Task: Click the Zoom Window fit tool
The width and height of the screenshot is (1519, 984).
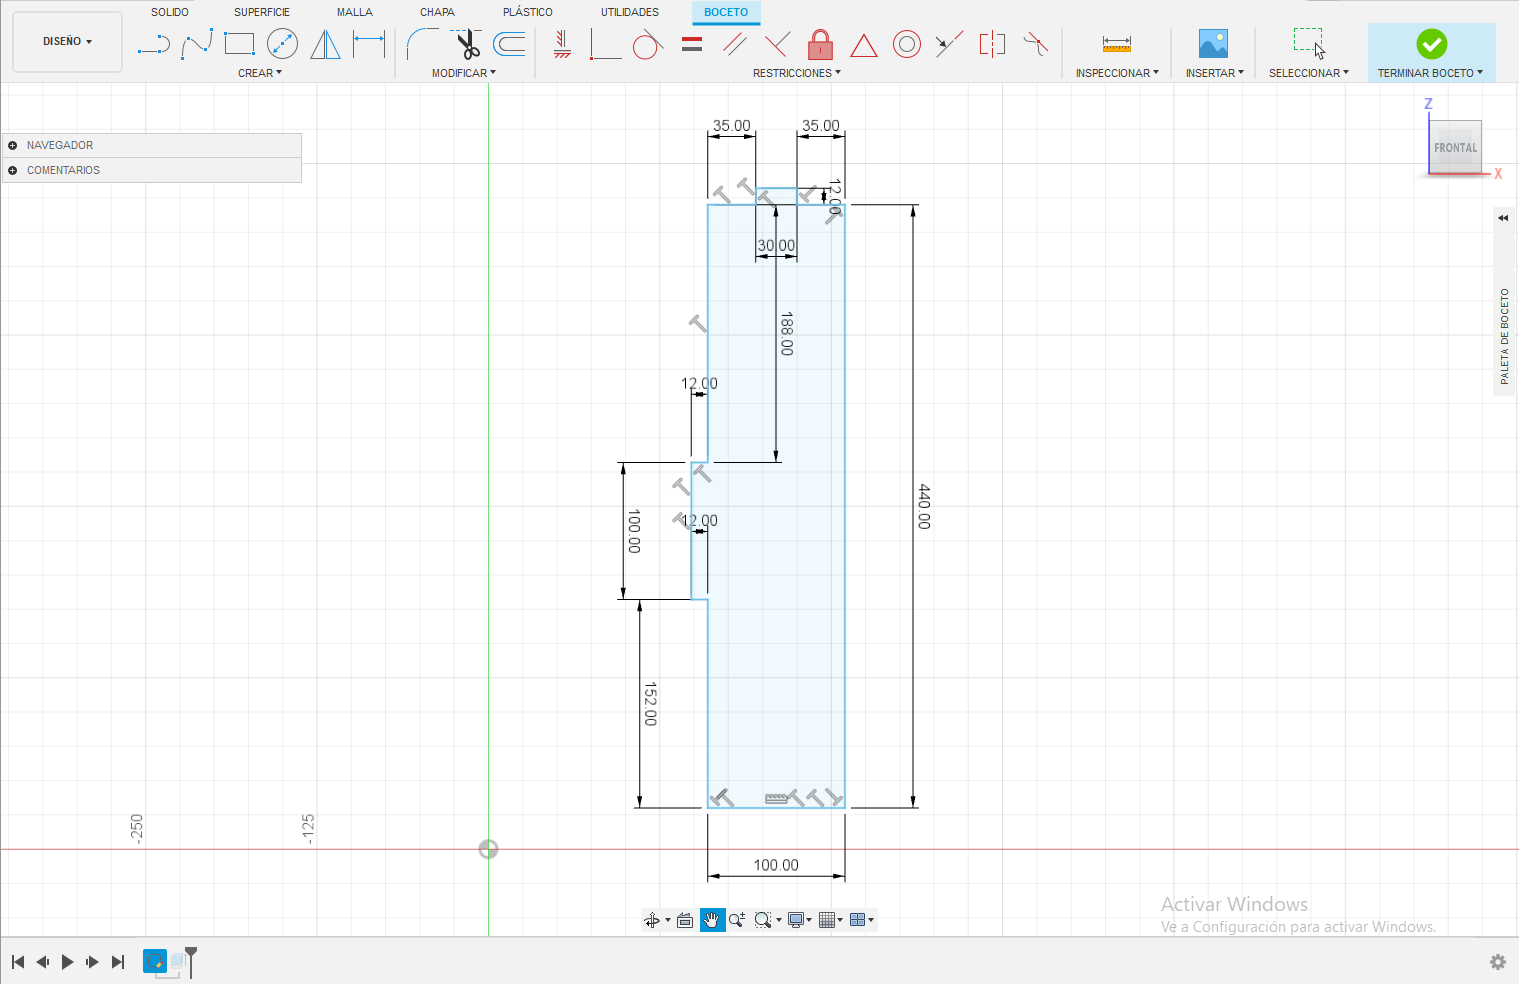Action: point(763,920)
